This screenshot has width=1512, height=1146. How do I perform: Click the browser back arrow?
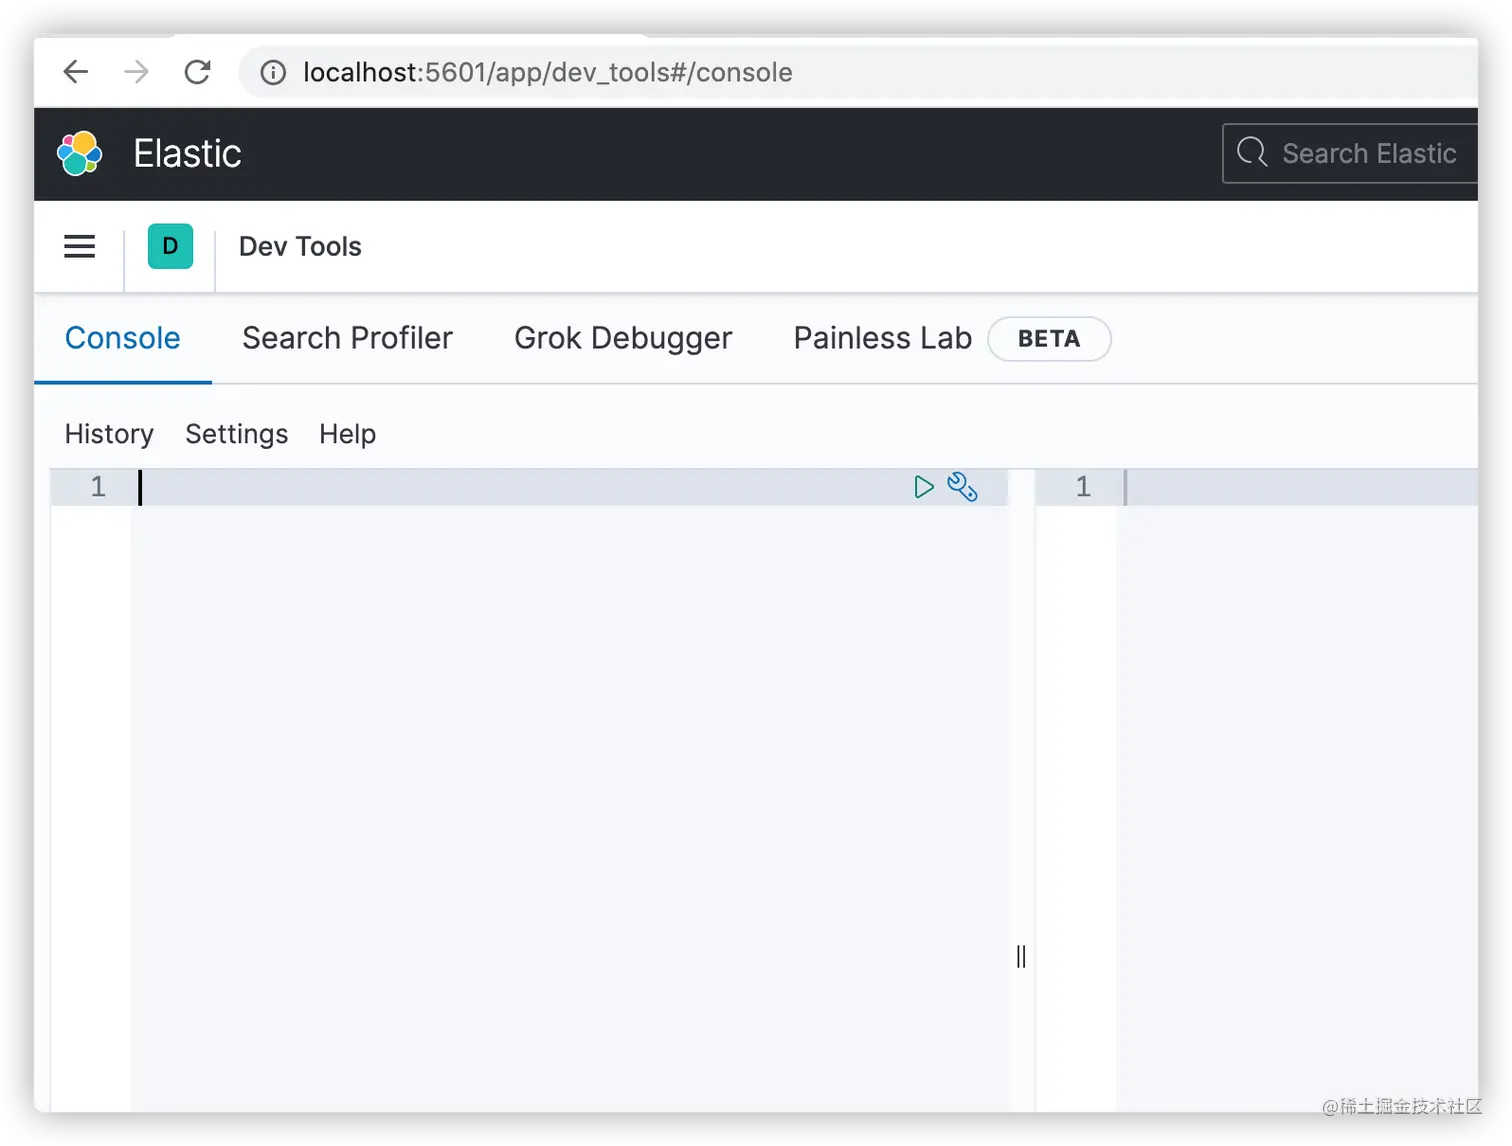(x=76, y=72)
